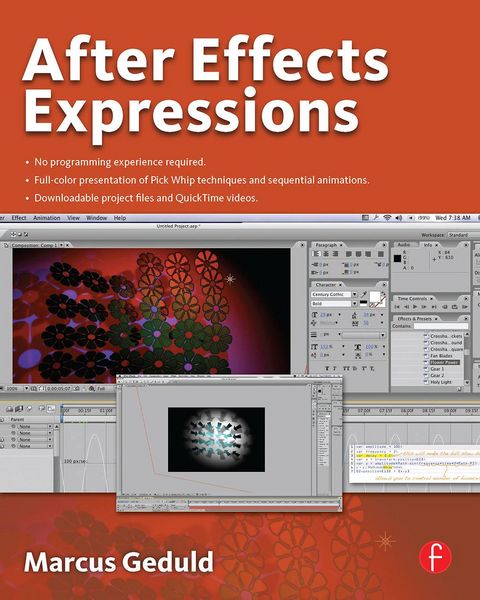Pick color with Character panel eyedropper
The image size is (480, 600).
tap(364, 294)
